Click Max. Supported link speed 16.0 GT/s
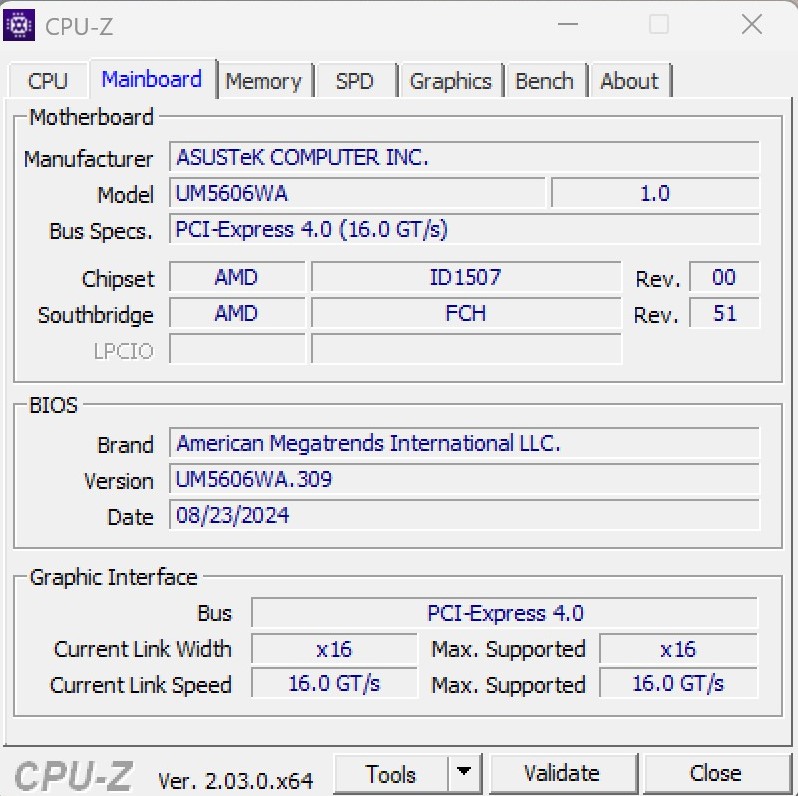798x796 pixels. coord(678,683)
